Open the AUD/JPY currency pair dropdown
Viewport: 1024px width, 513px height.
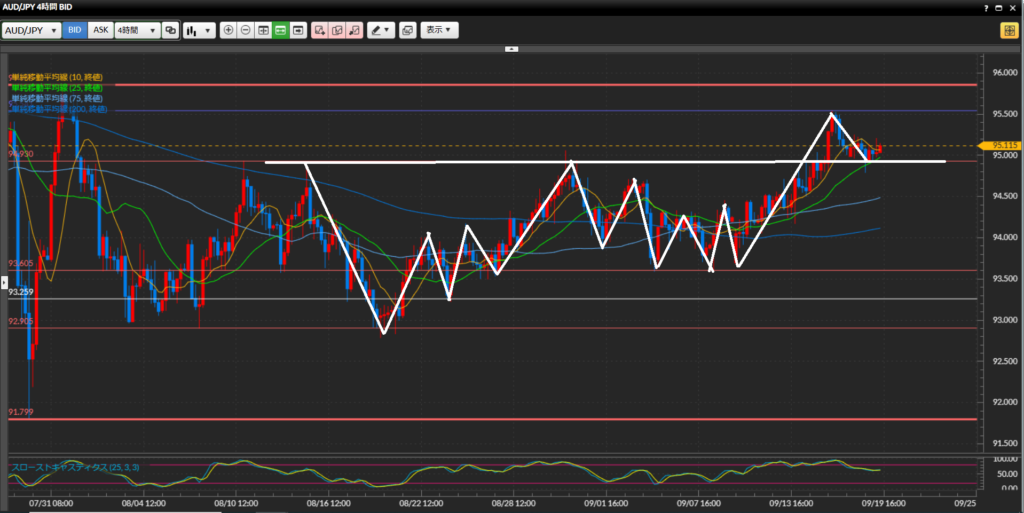(x=32, y=30)
